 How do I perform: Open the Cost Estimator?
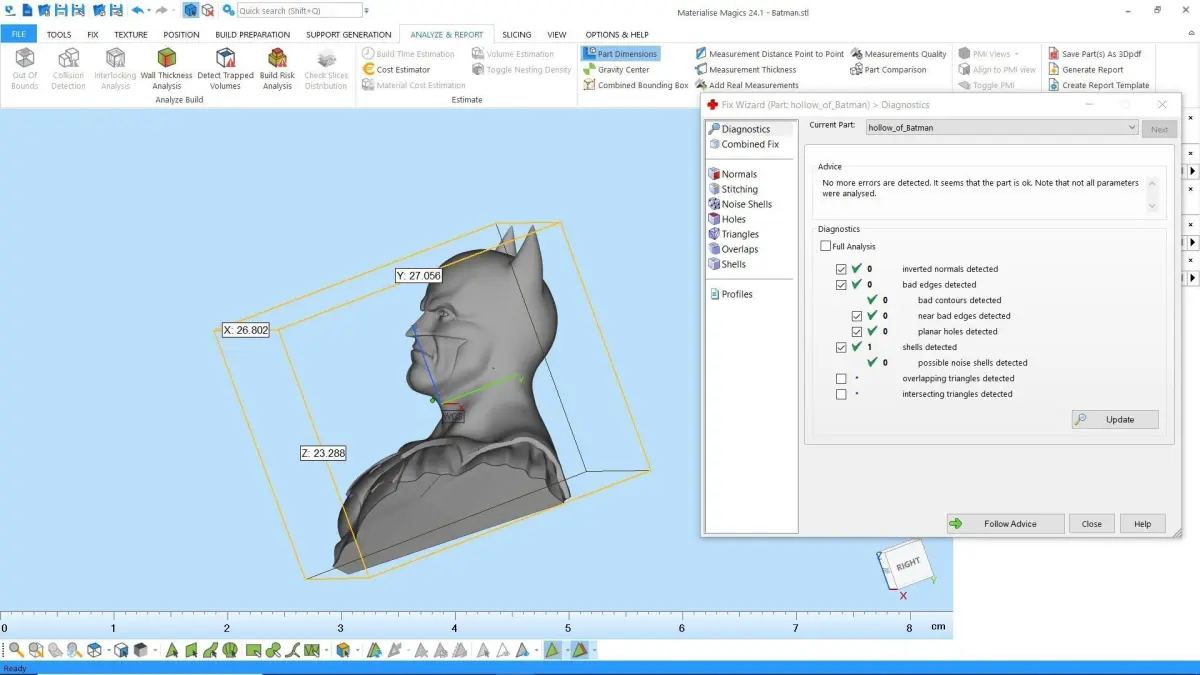(396, 70)
